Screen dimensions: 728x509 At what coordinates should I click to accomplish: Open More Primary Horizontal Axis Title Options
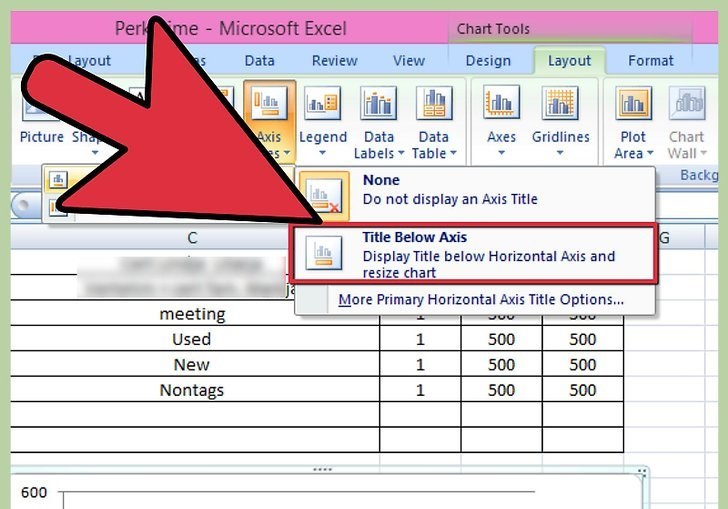coord(481,300)
